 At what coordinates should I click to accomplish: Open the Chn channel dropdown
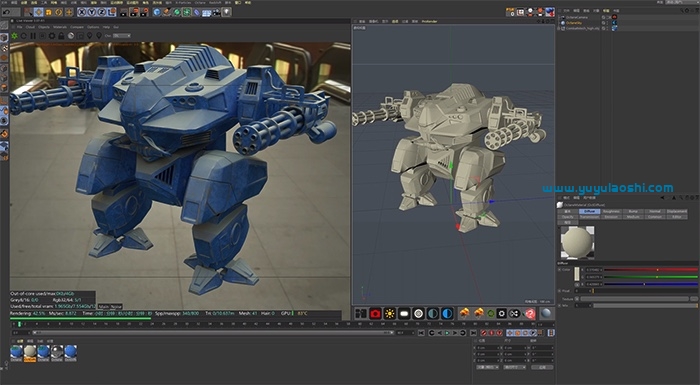122,36
